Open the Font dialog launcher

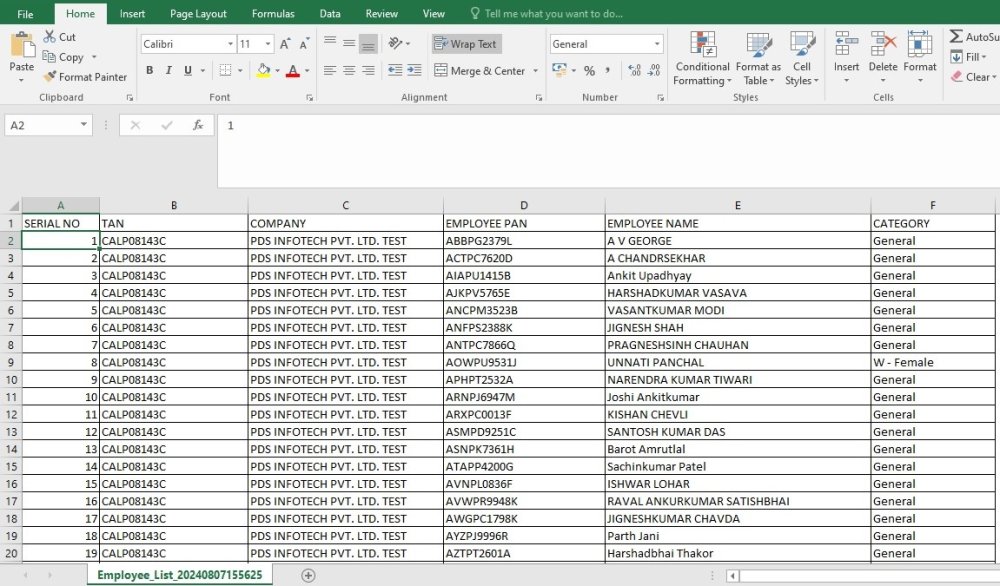[309, 98]
